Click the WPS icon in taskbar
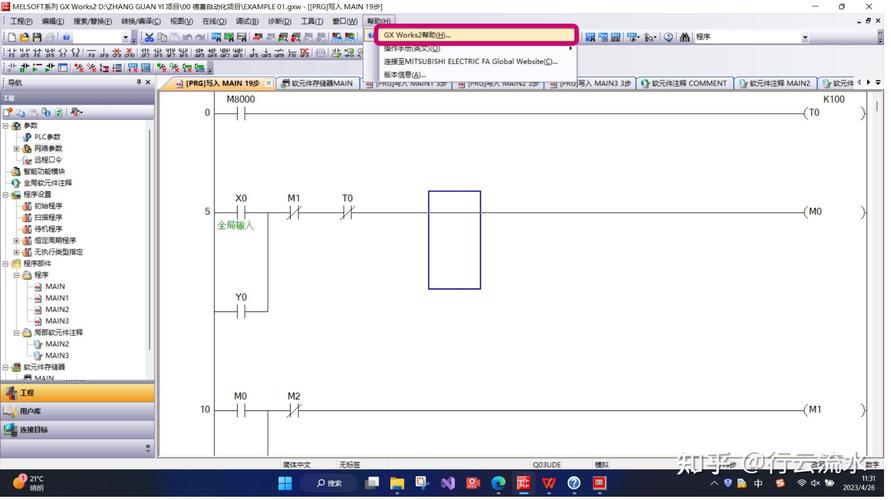 [549, 484]
